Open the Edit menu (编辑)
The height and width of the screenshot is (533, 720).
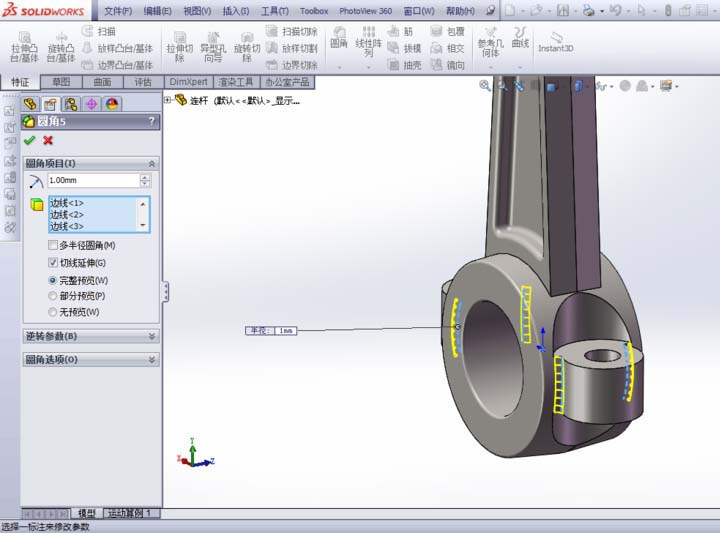click(x=158, y=11)
